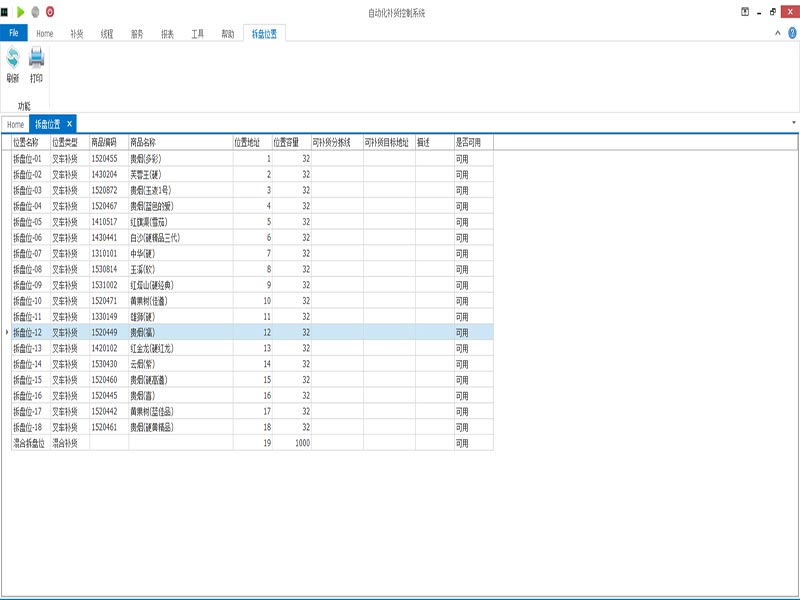The image size is (800, 600).
Task: Select the 拆盘位-05 row
Action: 29,222
